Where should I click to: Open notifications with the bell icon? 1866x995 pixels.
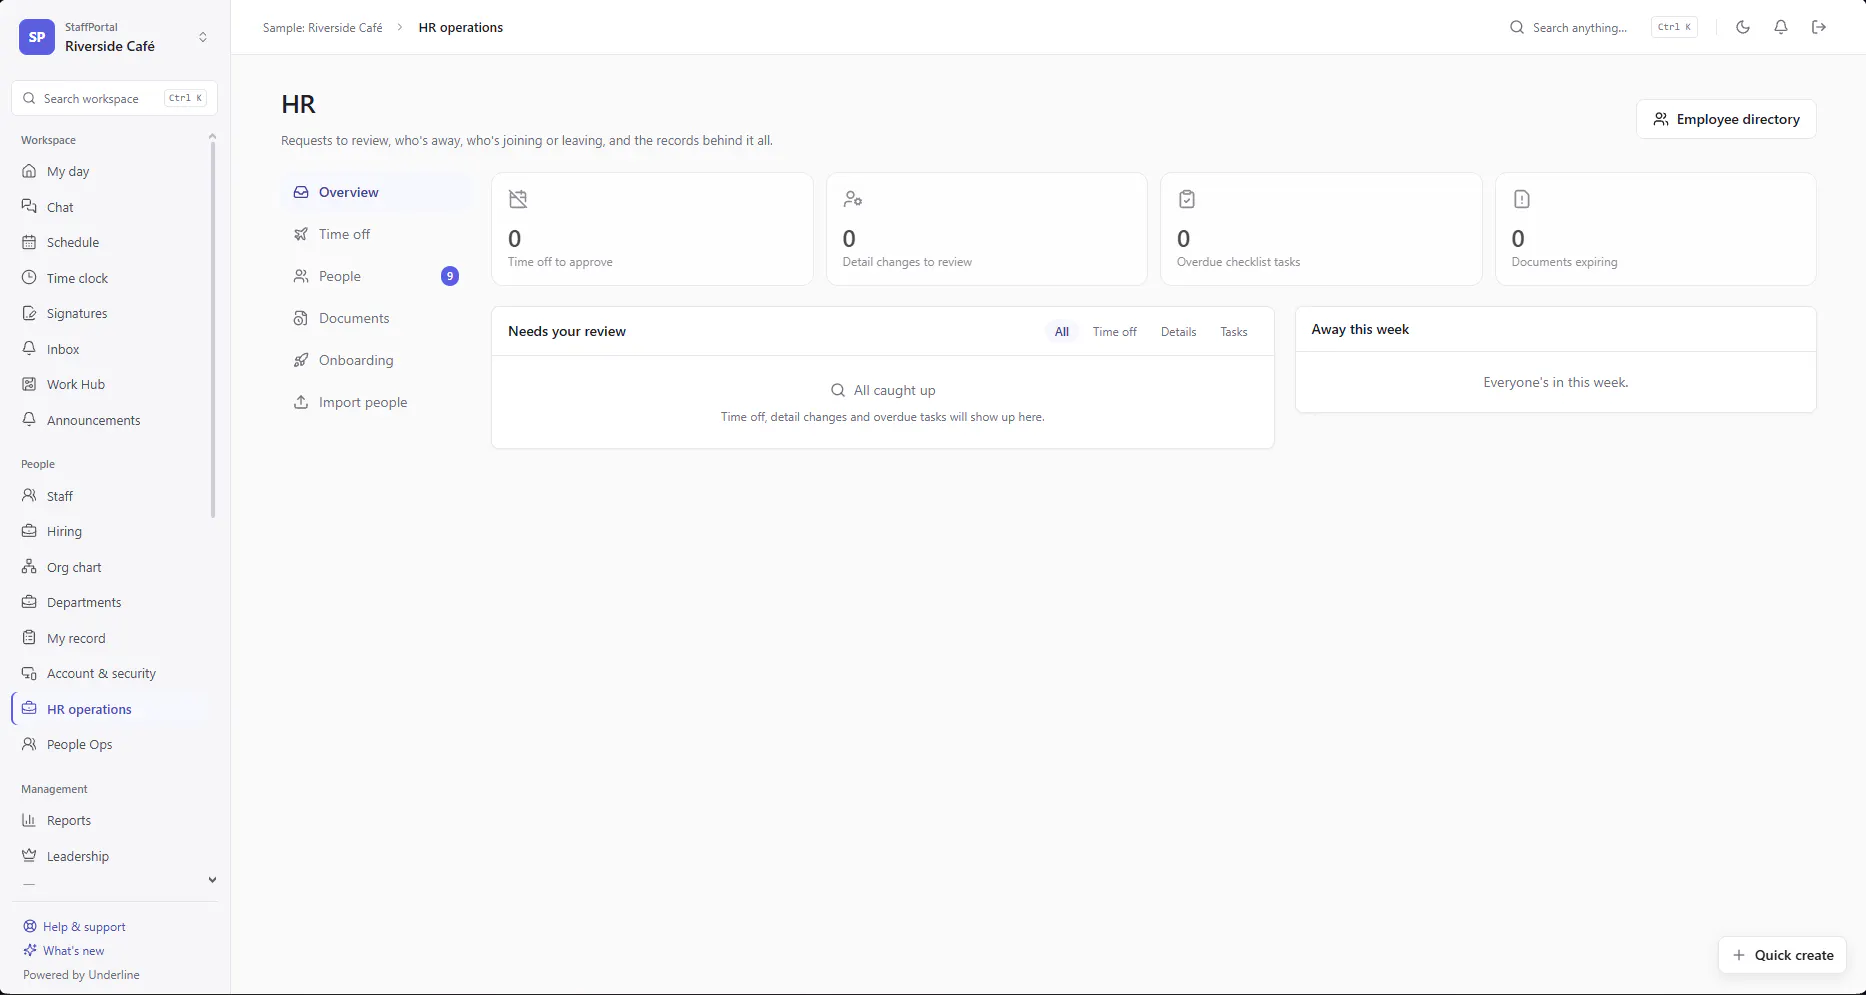click(x=1781, y=27)
